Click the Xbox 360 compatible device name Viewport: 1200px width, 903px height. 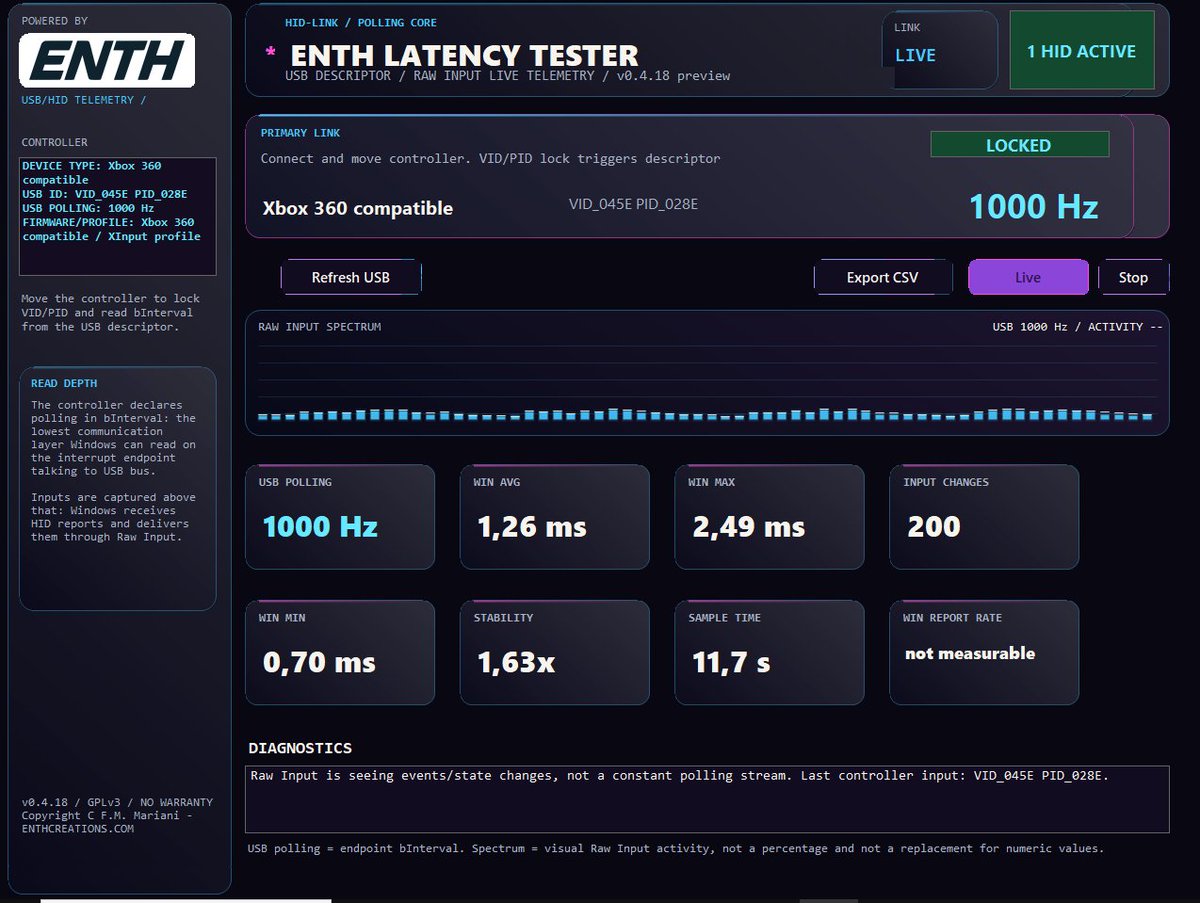pos(357,208)
